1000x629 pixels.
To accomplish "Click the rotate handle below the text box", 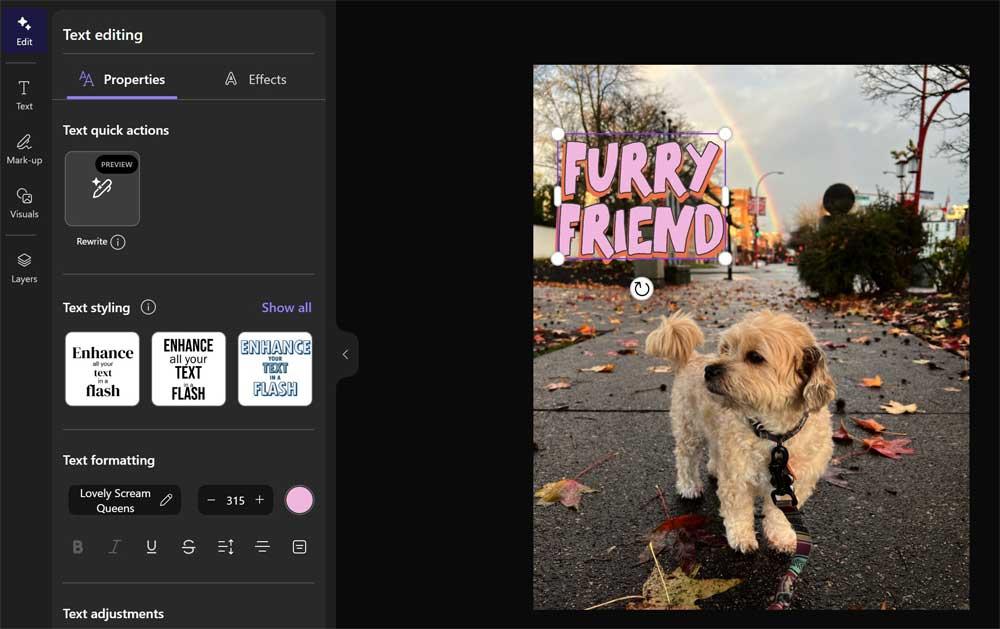I will pyautogui.click(x=641, y=289).
